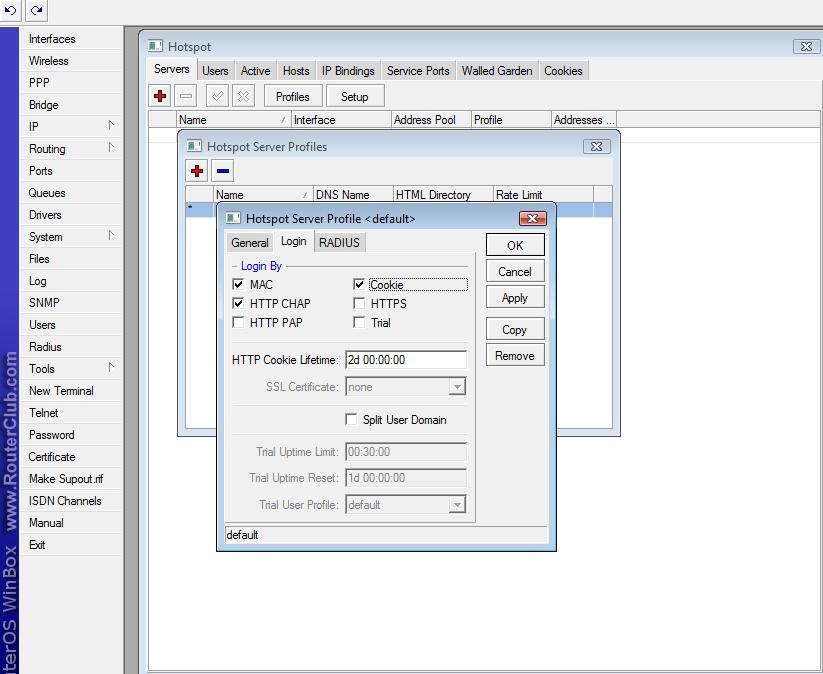Click the Trial Uptime Reset field

(x=406, y=478)
